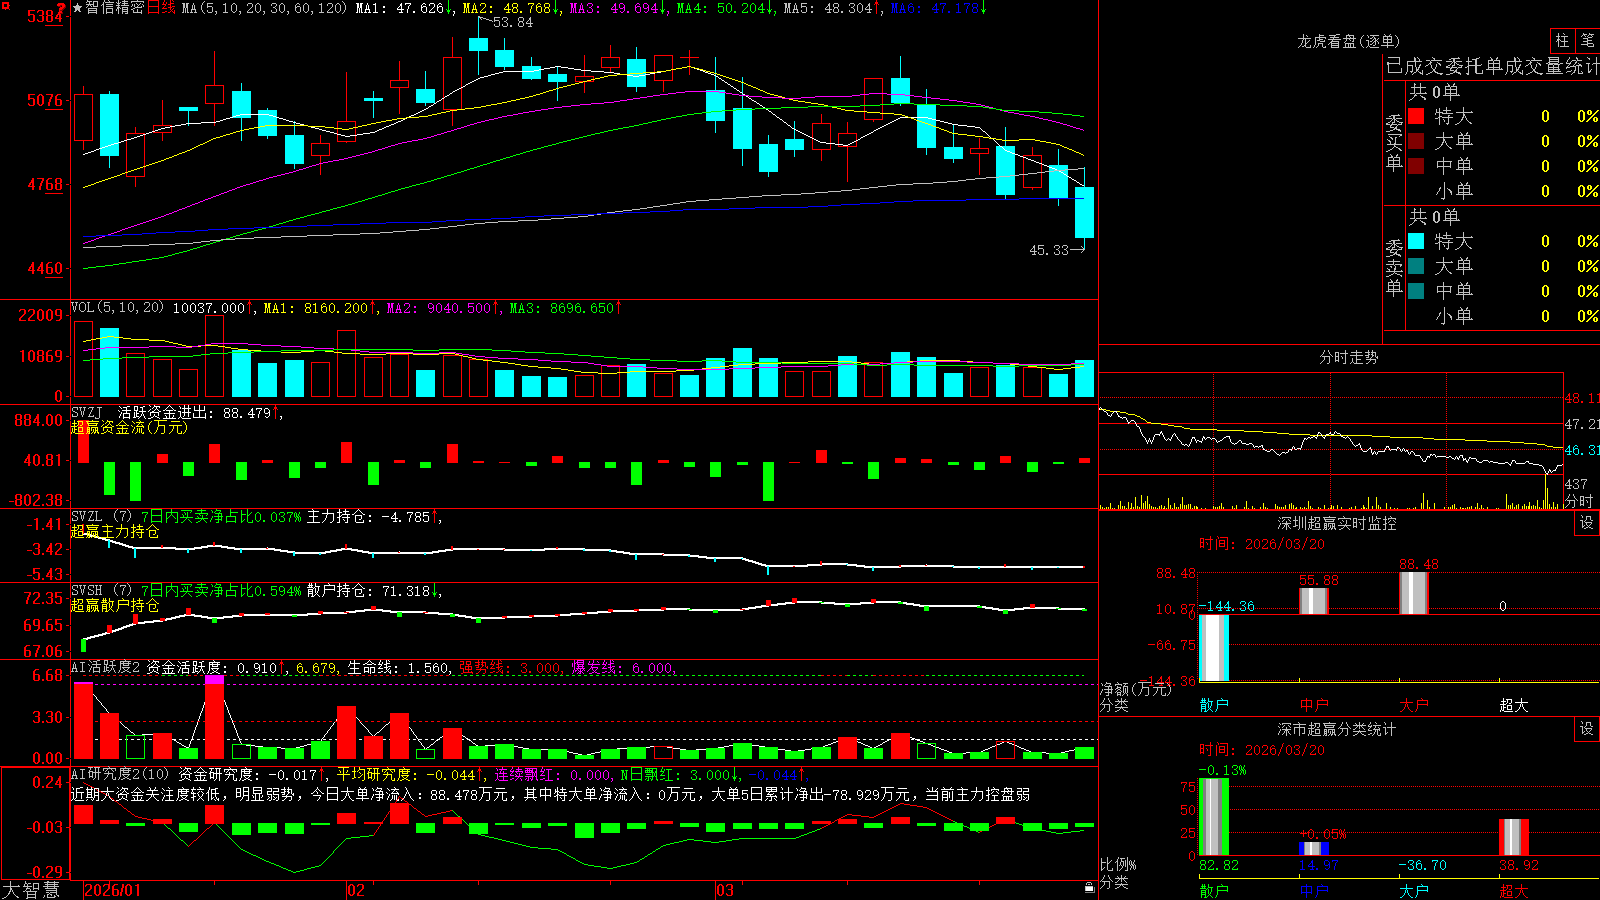Switch to the 柱 bar view button
This screenshot has height=900, width=1600.
1562,40
